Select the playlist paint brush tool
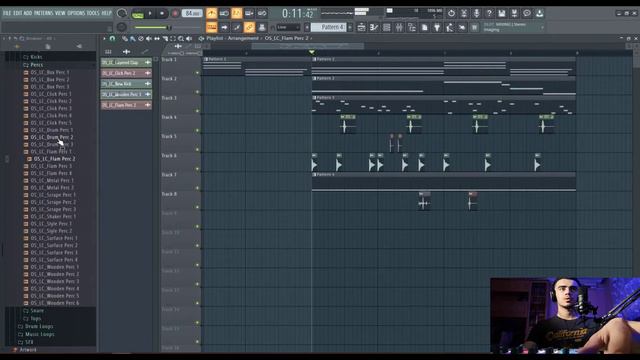The height and width of the screenshot is (360, 640). (x=133, y=38)
